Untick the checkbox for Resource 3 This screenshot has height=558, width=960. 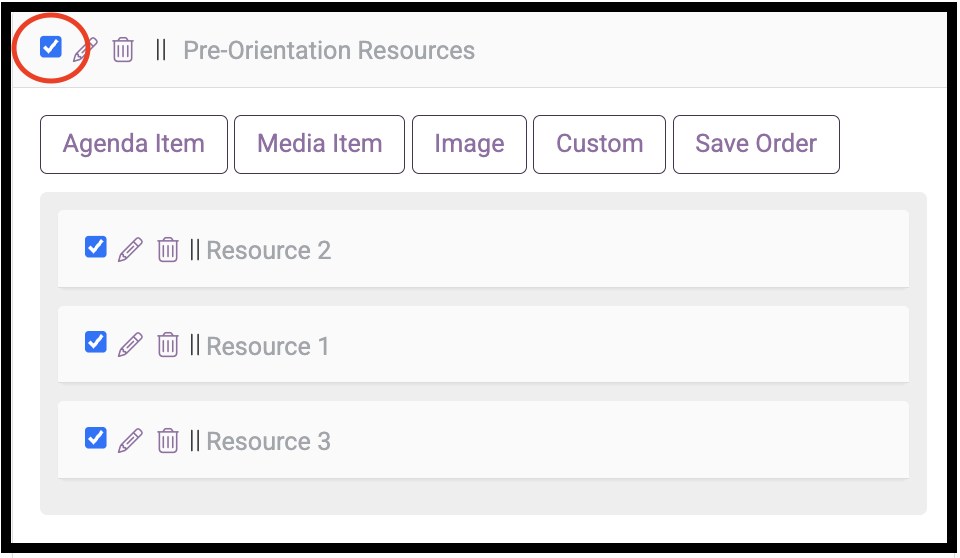pos(96,438)
